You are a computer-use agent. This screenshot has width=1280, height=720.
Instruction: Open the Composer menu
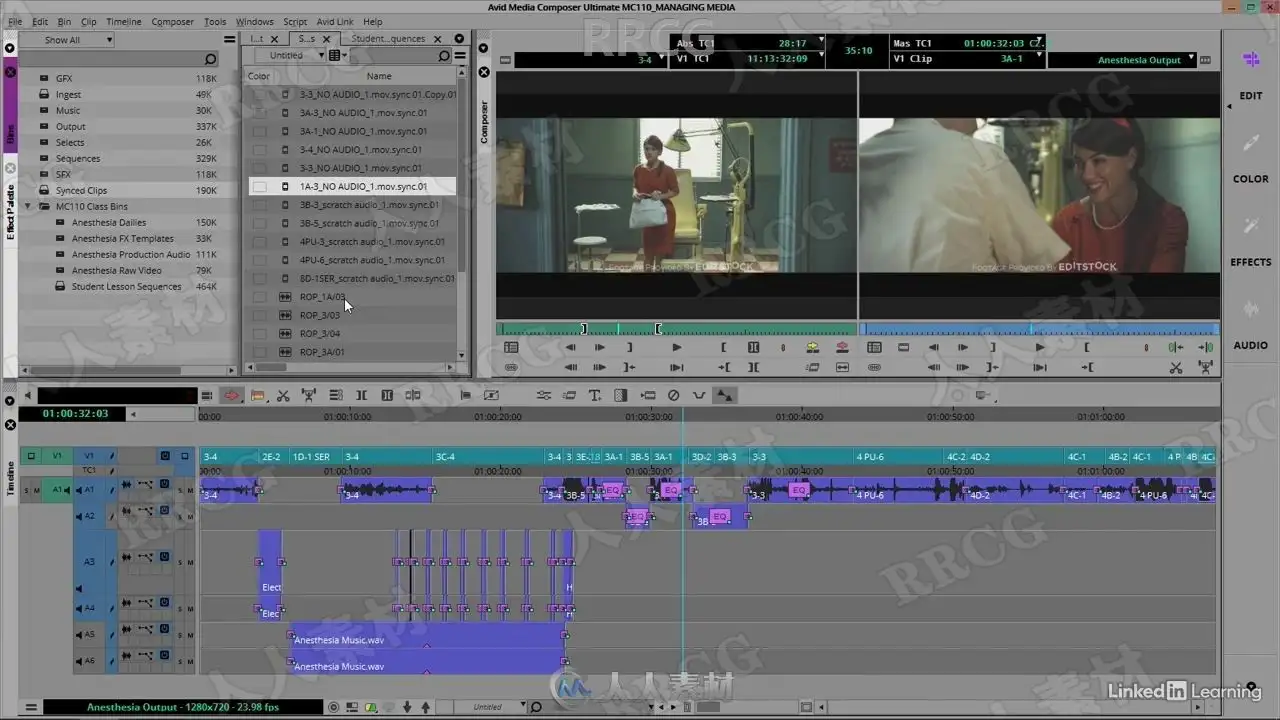[x=172, y=21]
